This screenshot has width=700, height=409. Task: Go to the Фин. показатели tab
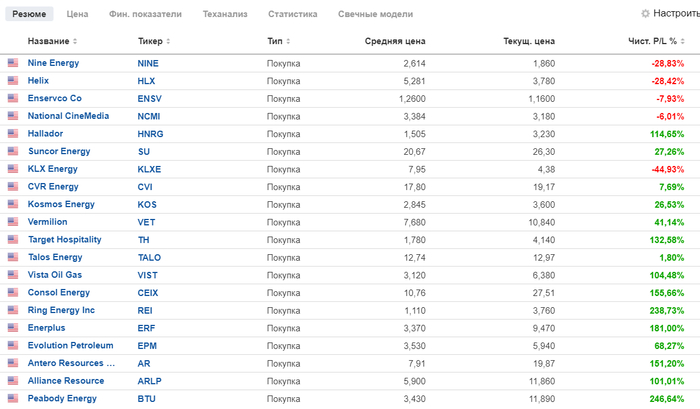145,15
